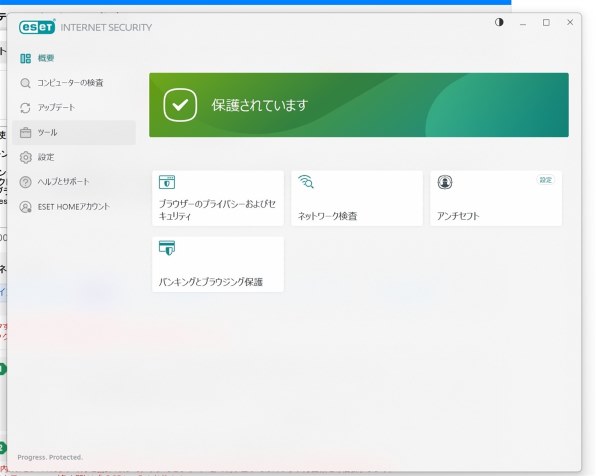Open ヘルプとサポート in sidebar
596x476 pixels.
coord(74,182)
